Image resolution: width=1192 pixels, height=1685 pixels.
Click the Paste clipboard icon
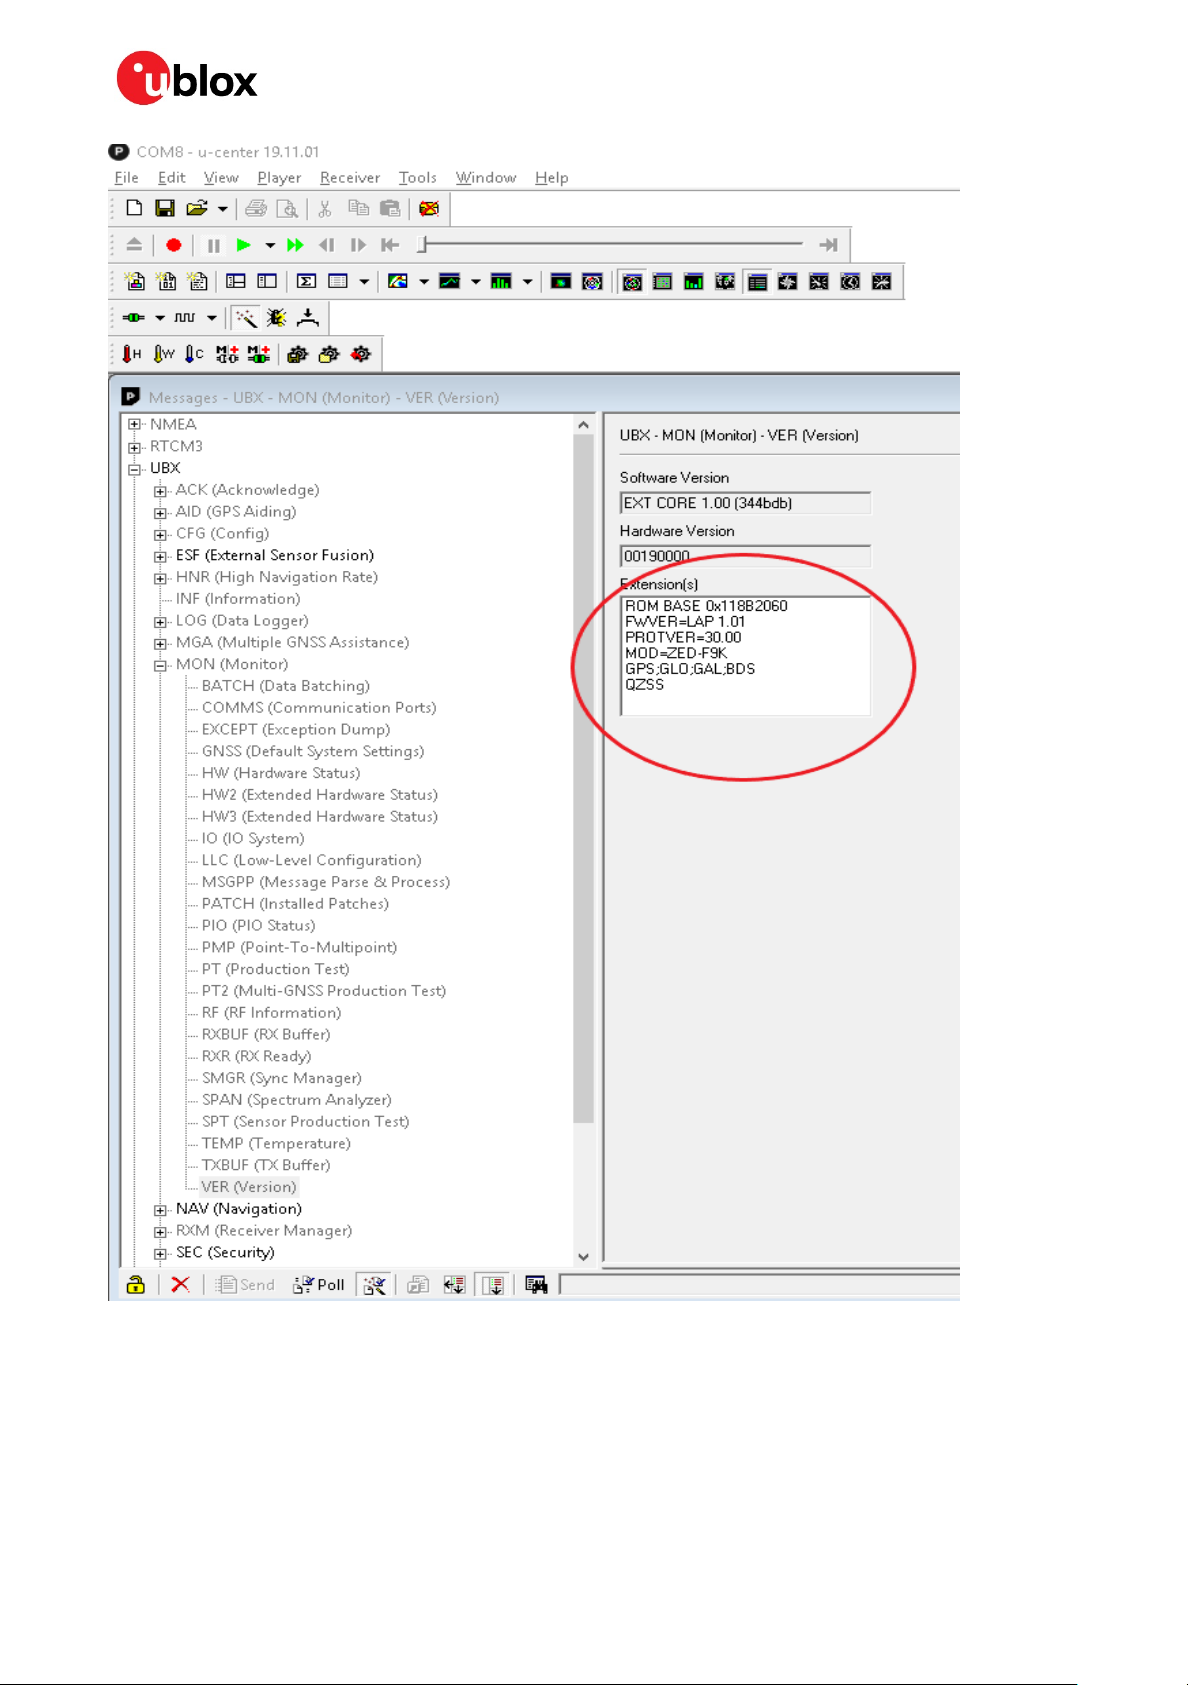pos(390,208)
